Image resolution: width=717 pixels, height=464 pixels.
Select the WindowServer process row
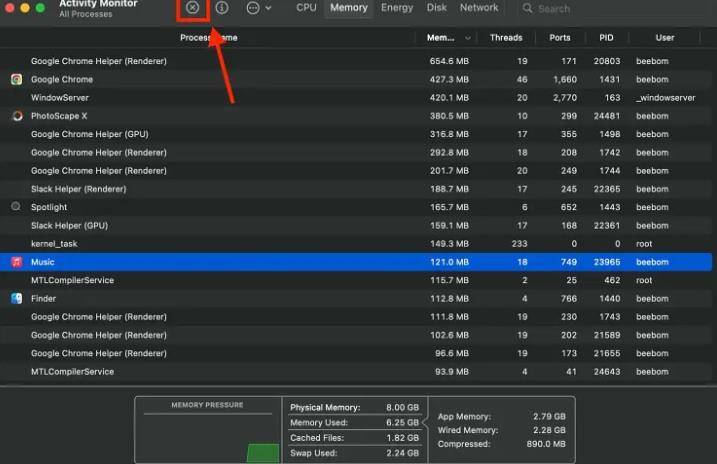pyautogui.click(x=200, y=98)
